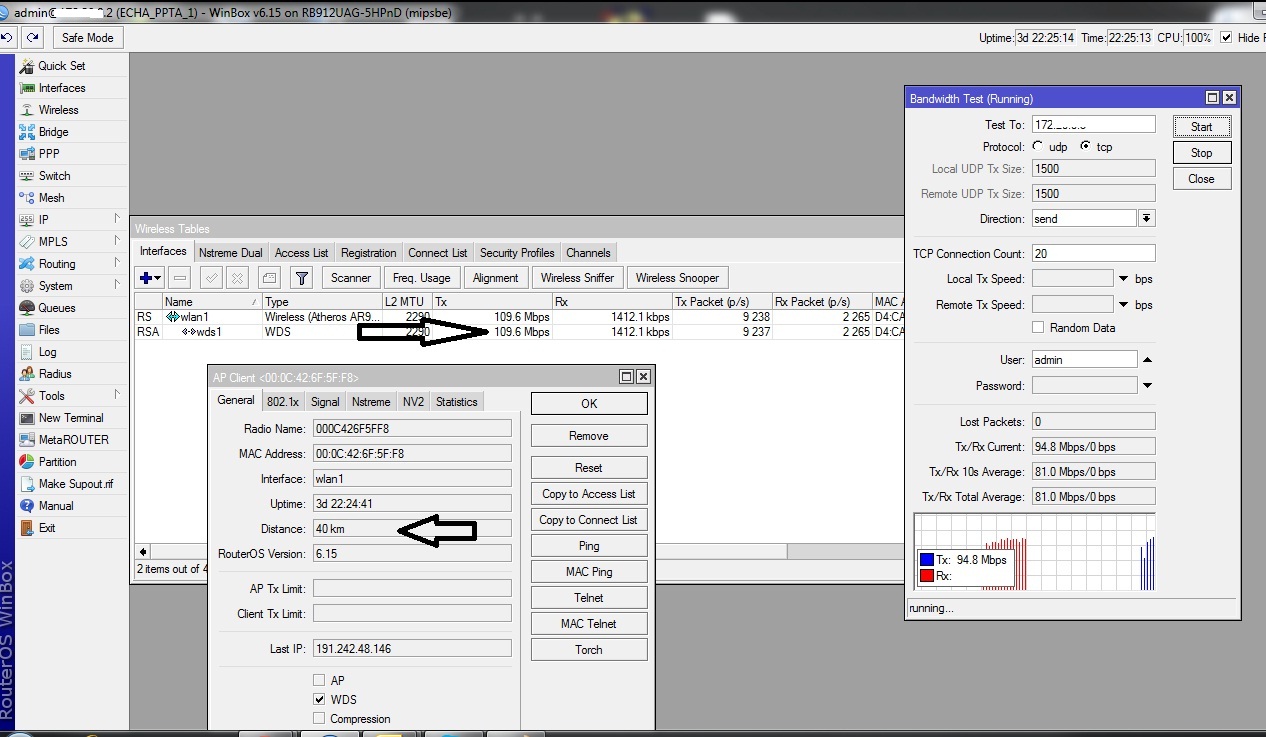The image size is (1266, 737).
Task: Click Torch in AP Client dialog
Action: coord(589,650)
